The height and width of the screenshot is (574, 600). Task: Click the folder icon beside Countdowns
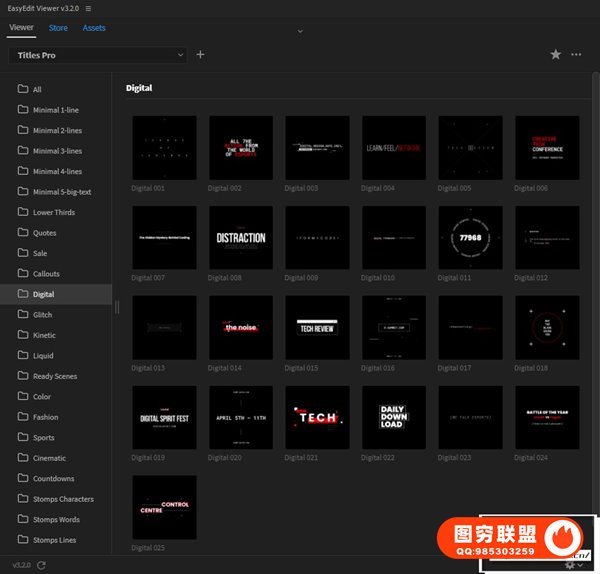23,479
